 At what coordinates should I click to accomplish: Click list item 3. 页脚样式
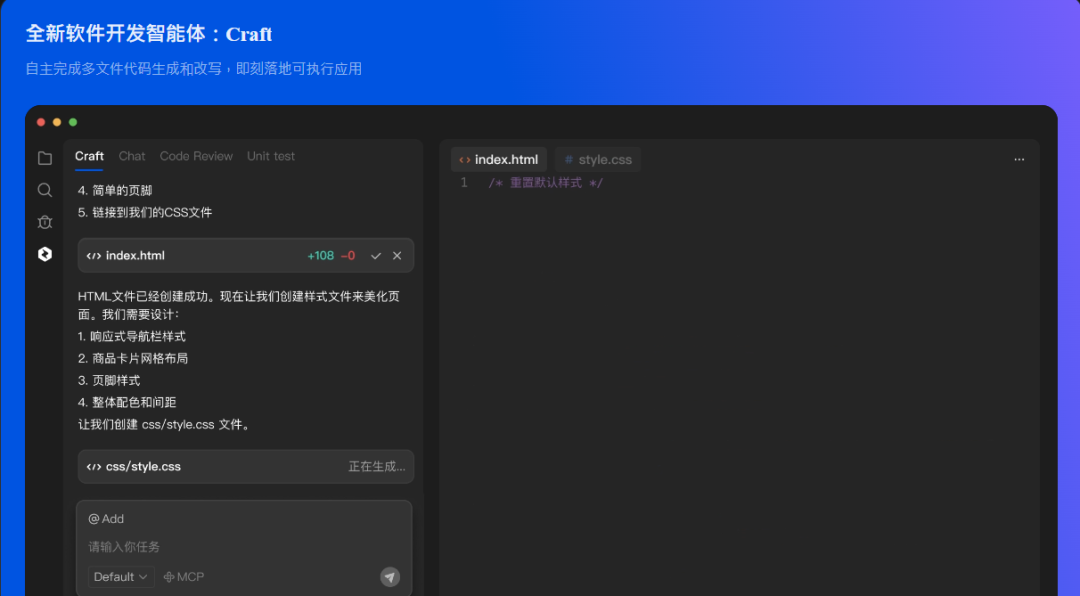pyautogui.click(x=109, y=380)
